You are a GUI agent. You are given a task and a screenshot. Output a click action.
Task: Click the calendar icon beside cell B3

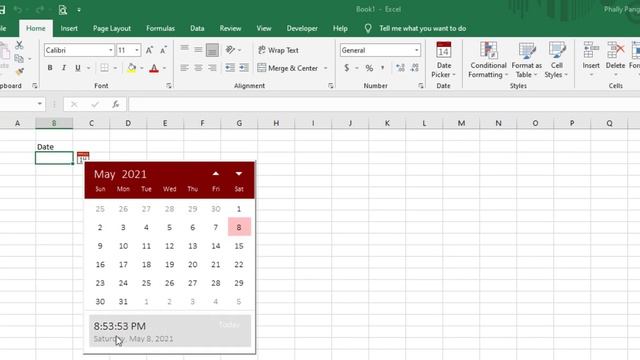(x=83, y=158)
